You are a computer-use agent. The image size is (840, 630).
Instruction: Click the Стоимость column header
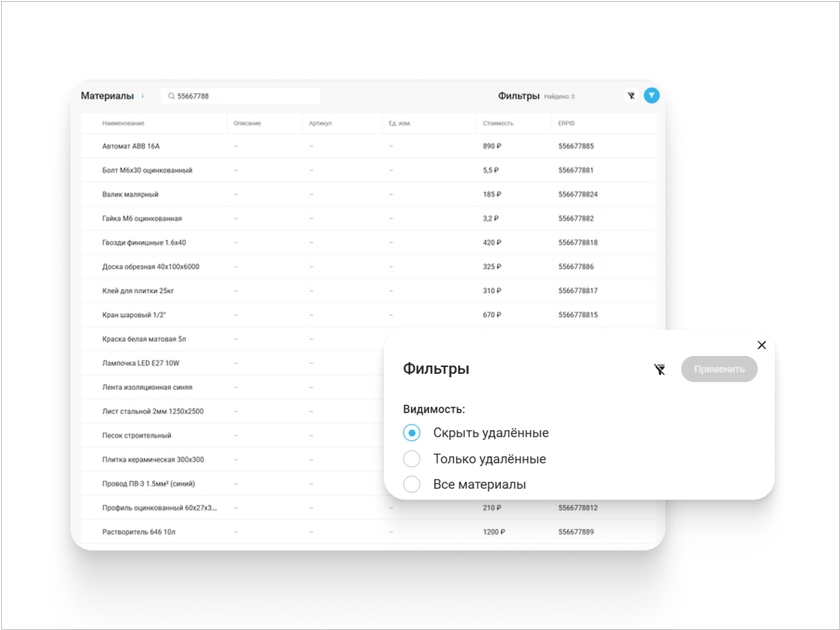pos(498,123)
